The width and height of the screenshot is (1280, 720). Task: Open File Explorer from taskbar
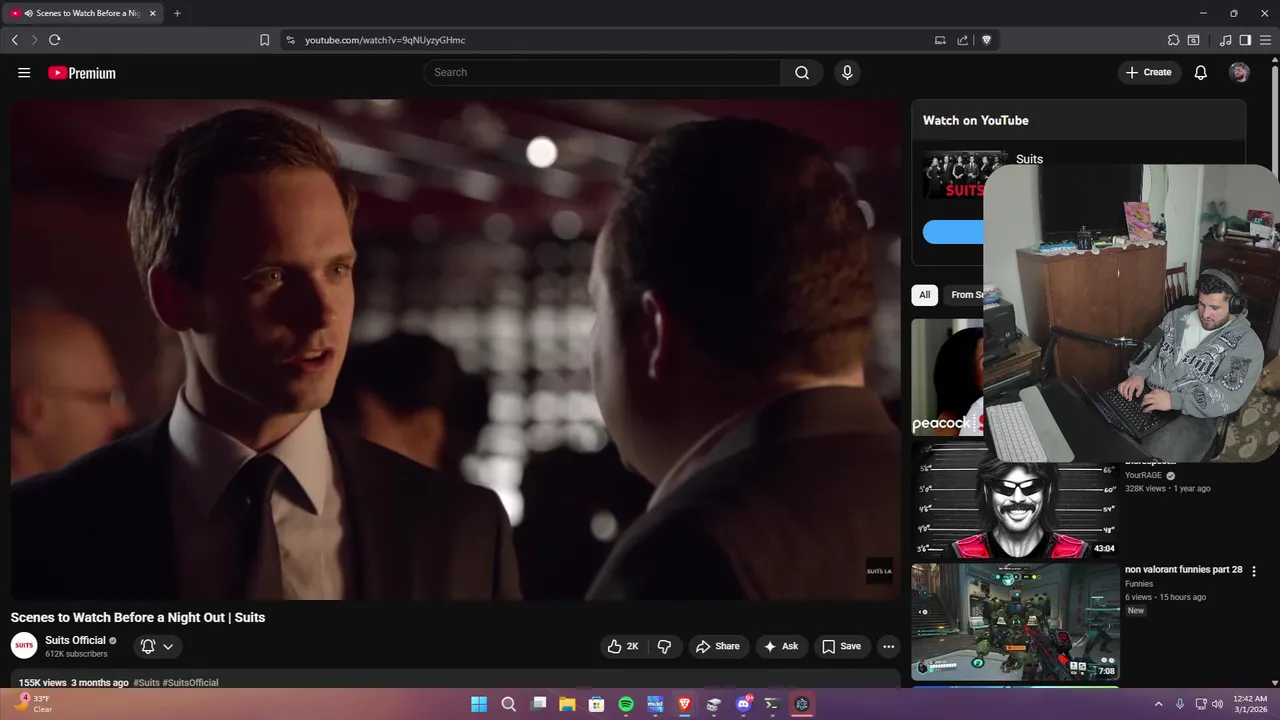[x=567, y=704]
